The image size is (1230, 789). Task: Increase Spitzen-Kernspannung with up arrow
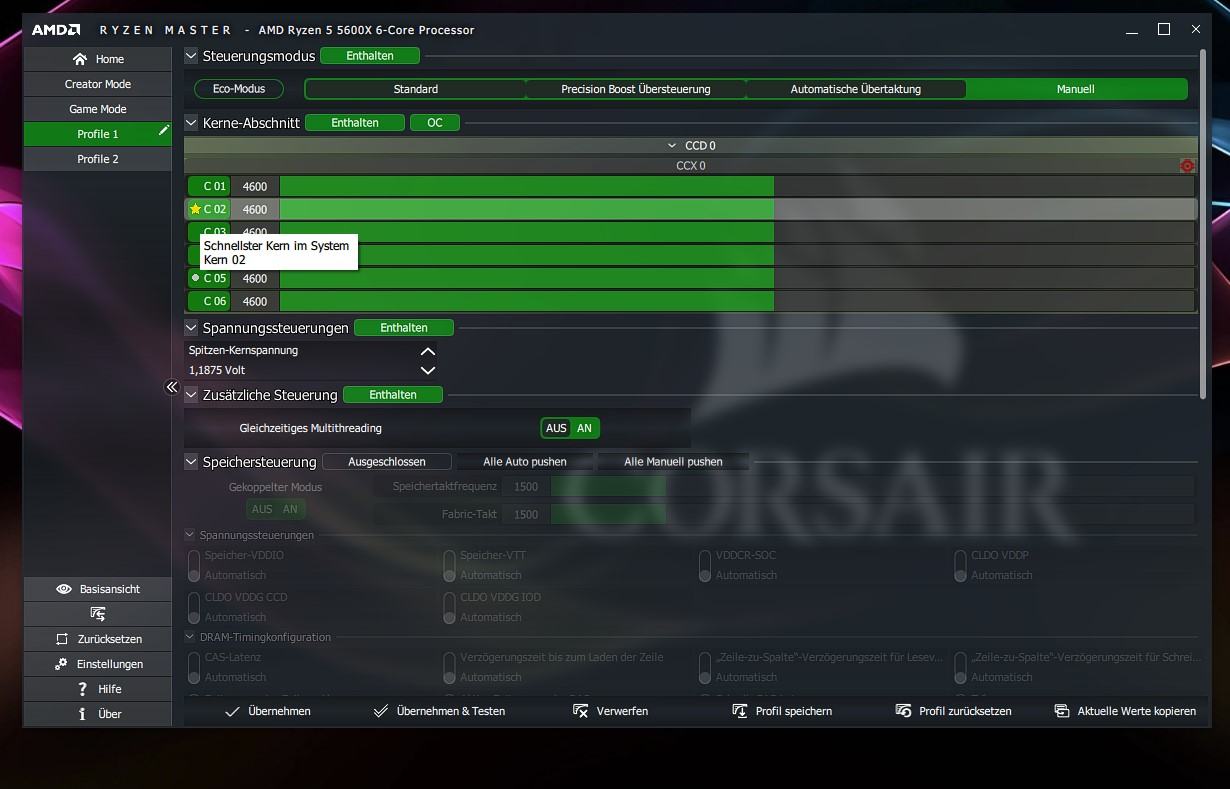tap(428, 351)
